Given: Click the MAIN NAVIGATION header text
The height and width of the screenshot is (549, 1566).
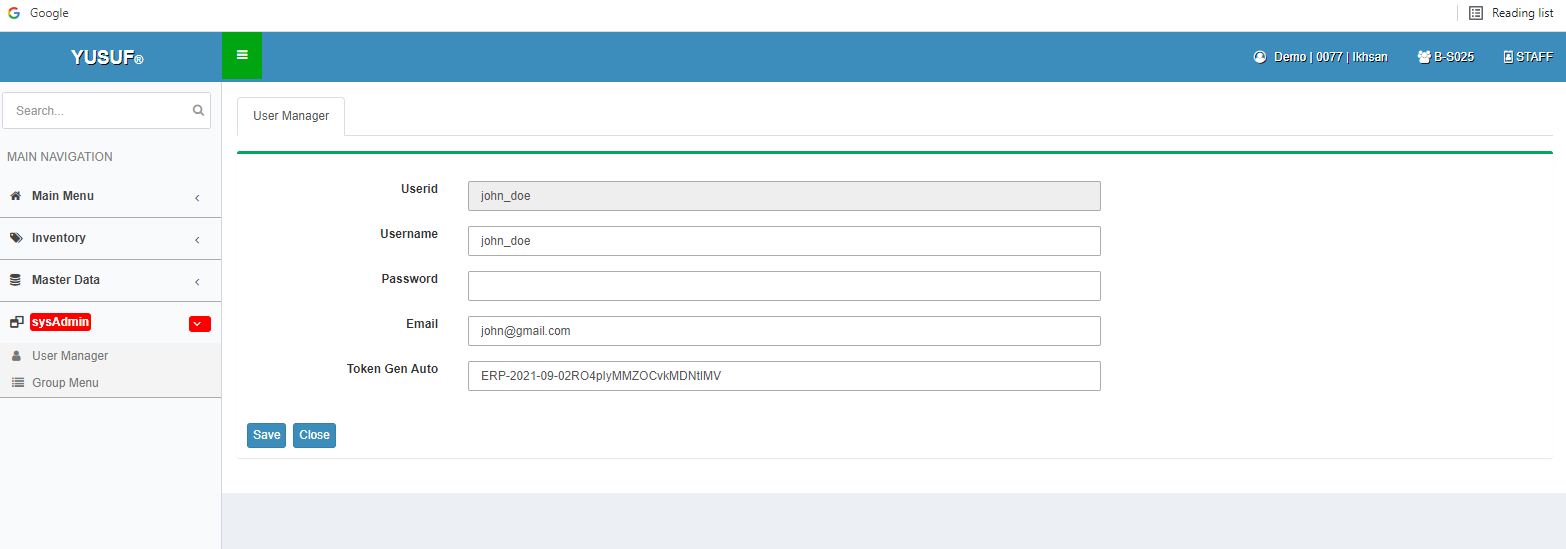Looking at the screenshot, I should 60,157.
